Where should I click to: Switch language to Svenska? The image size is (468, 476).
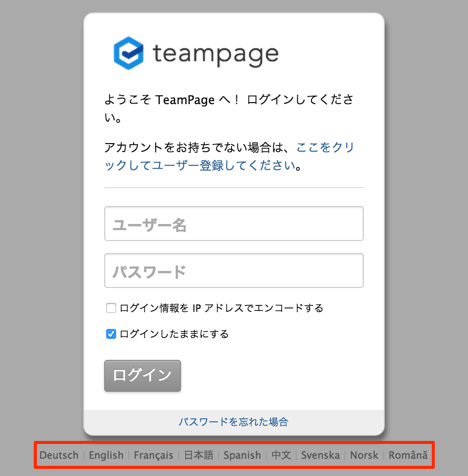[320, 455]
